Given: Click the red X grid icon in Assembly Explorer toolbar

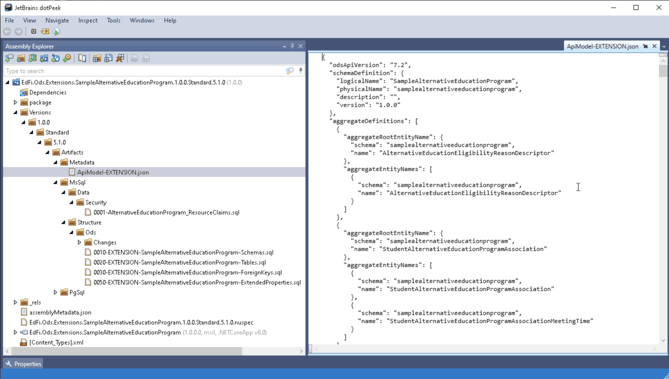Looking at the screenshot, I should tap(120, 58).
